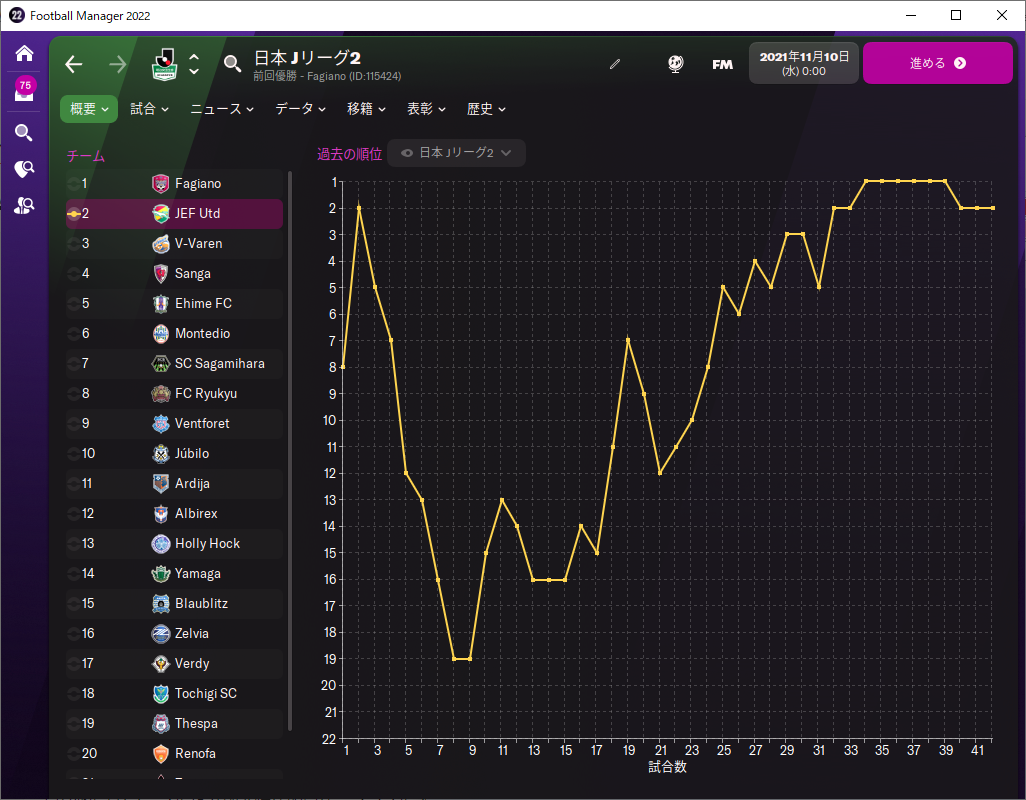
Task: Open the Zelvia team link
Action: coord(192,634)
